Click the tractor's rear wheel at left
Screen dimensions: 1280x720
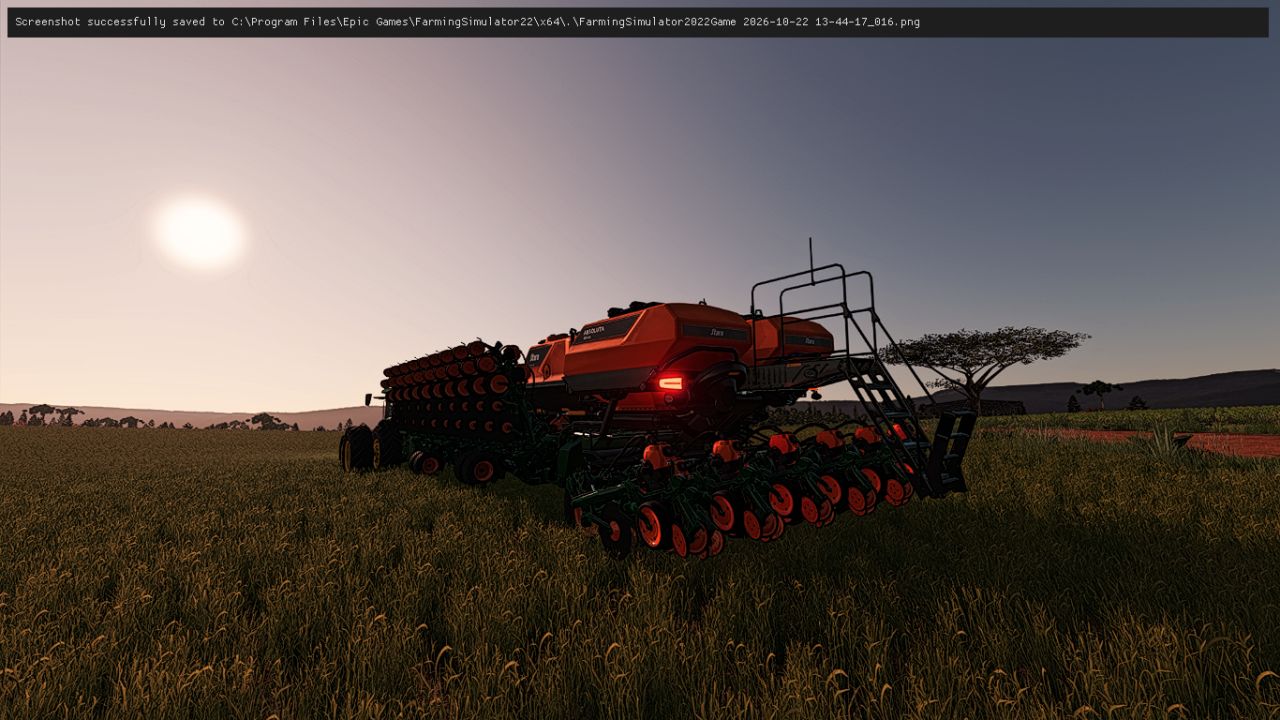[x=357, y=449]
